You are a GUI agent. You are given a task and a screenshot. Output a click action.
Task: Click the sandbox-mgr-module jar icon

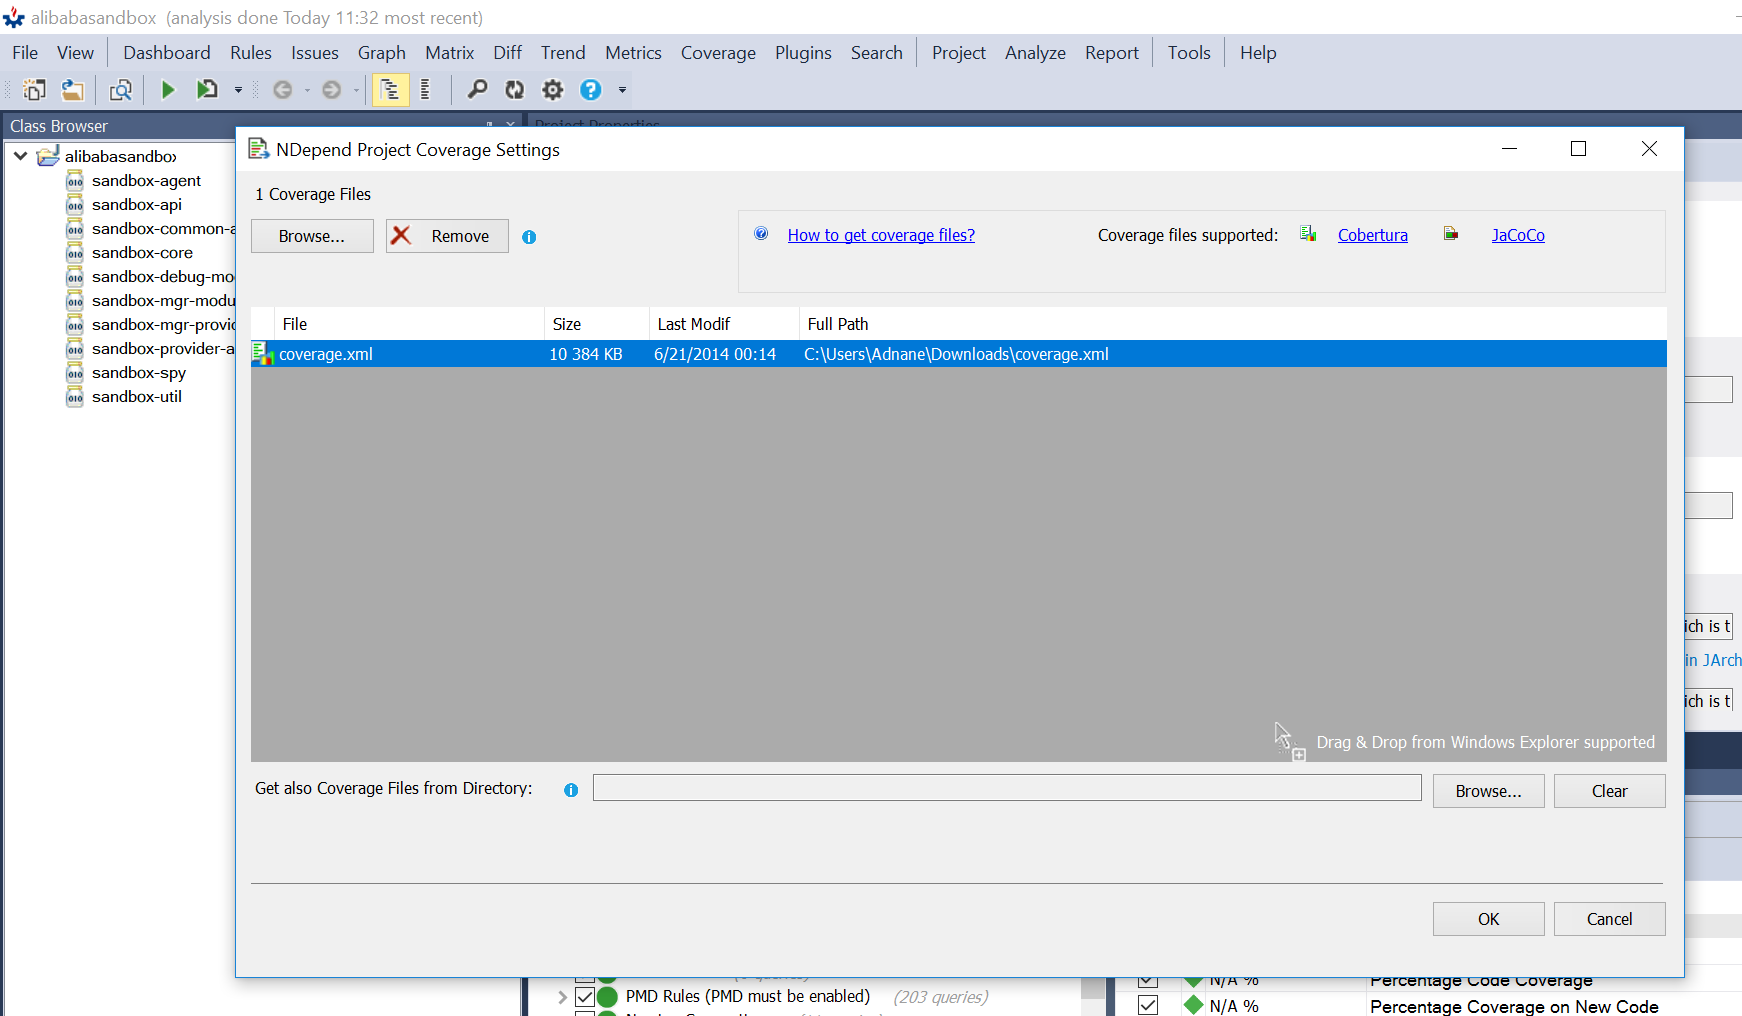pos(75,301)
